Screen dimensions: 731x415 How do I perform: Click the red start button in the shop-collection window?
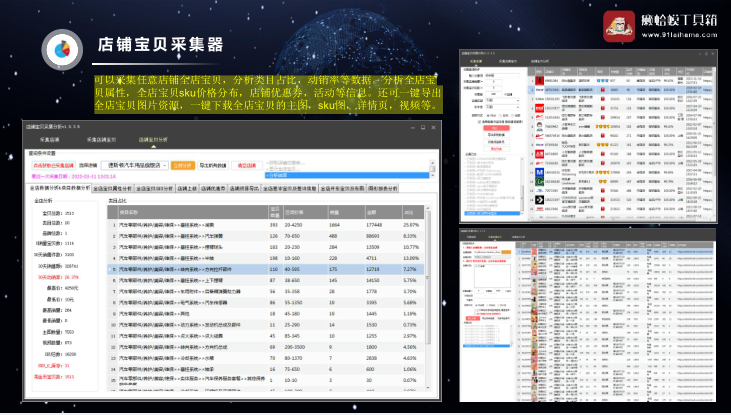(x=497, y=128)
